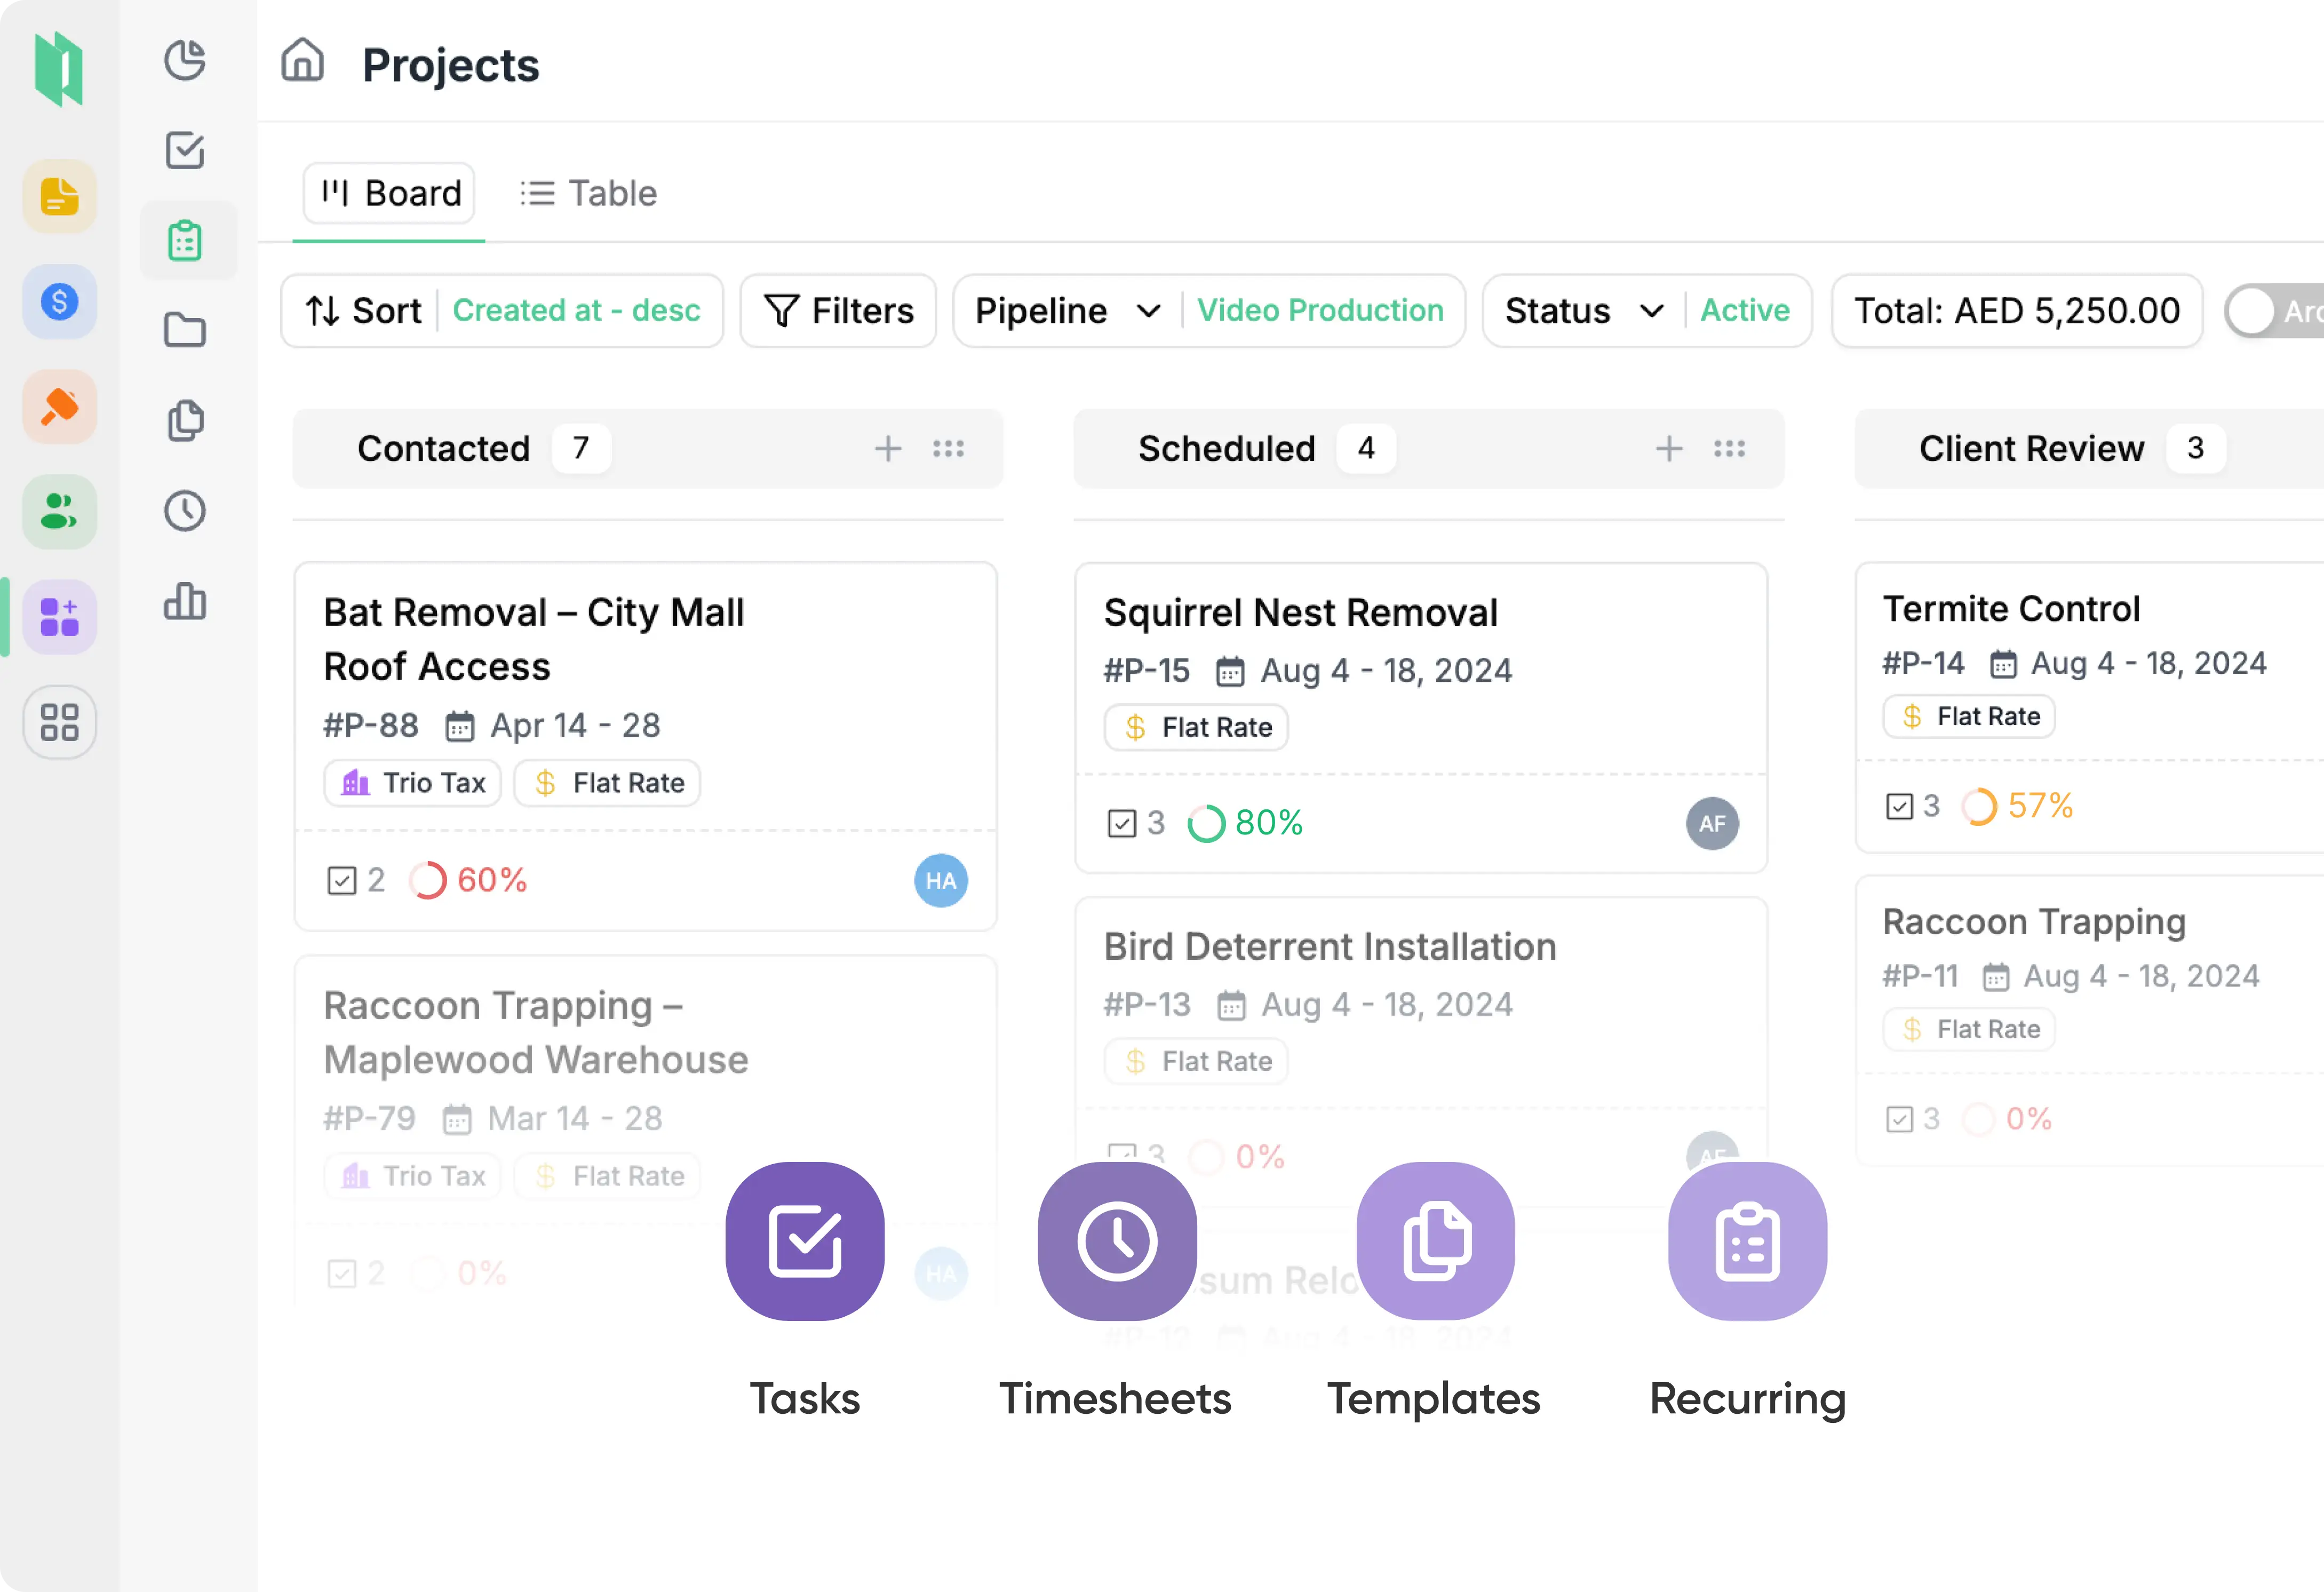Viewport: 2324px width, 1592px height.
Task: Switch to the Board view tab
Action: coord(389,193)
